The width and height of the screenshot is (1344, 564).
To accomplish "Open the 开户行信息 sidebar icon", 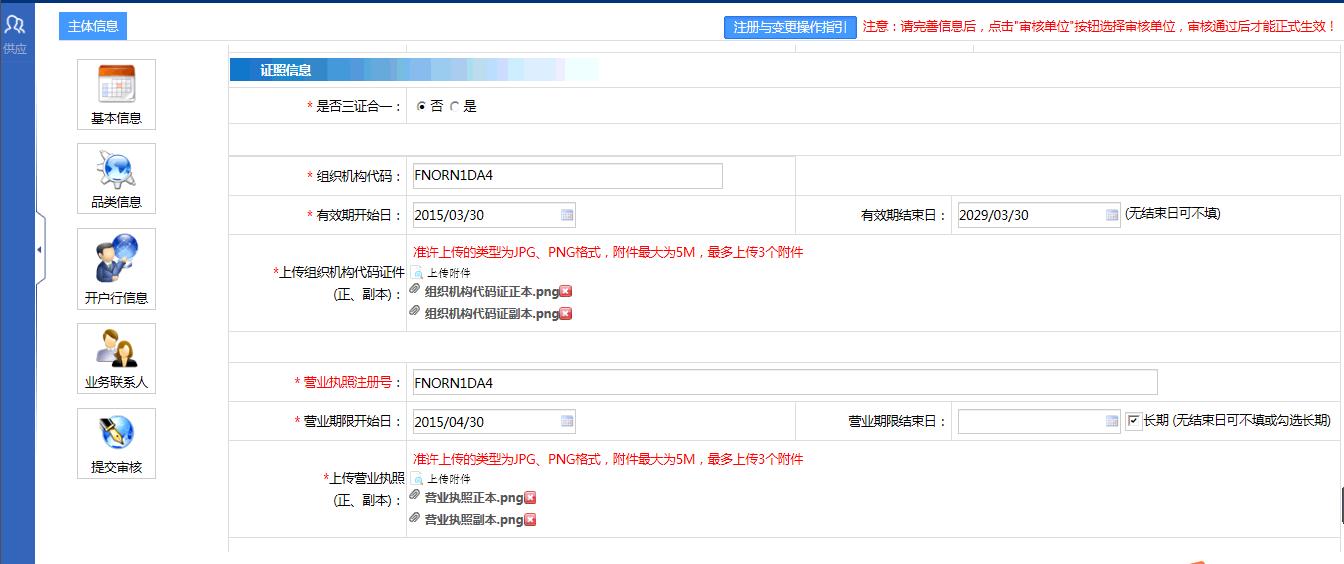I will (116, 268).
